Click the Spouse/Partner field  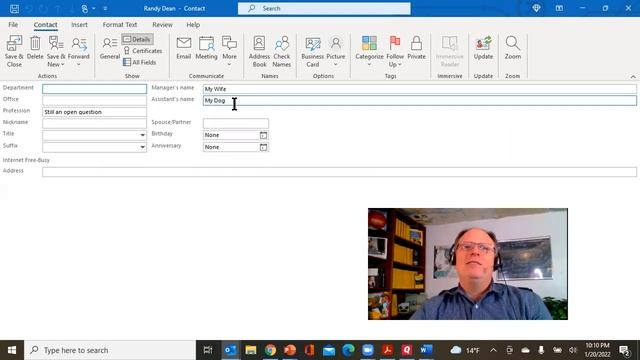[x=236, y=123]
